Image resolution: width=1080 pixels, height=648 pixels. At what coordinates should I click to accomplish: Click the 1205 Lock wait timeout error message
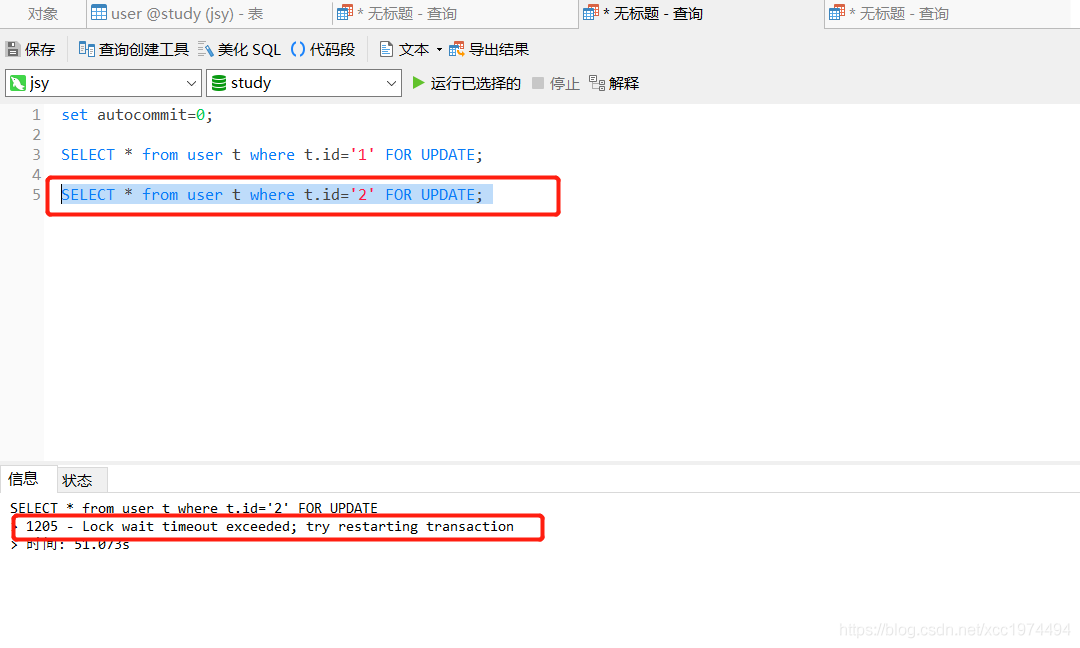point(270,527)
